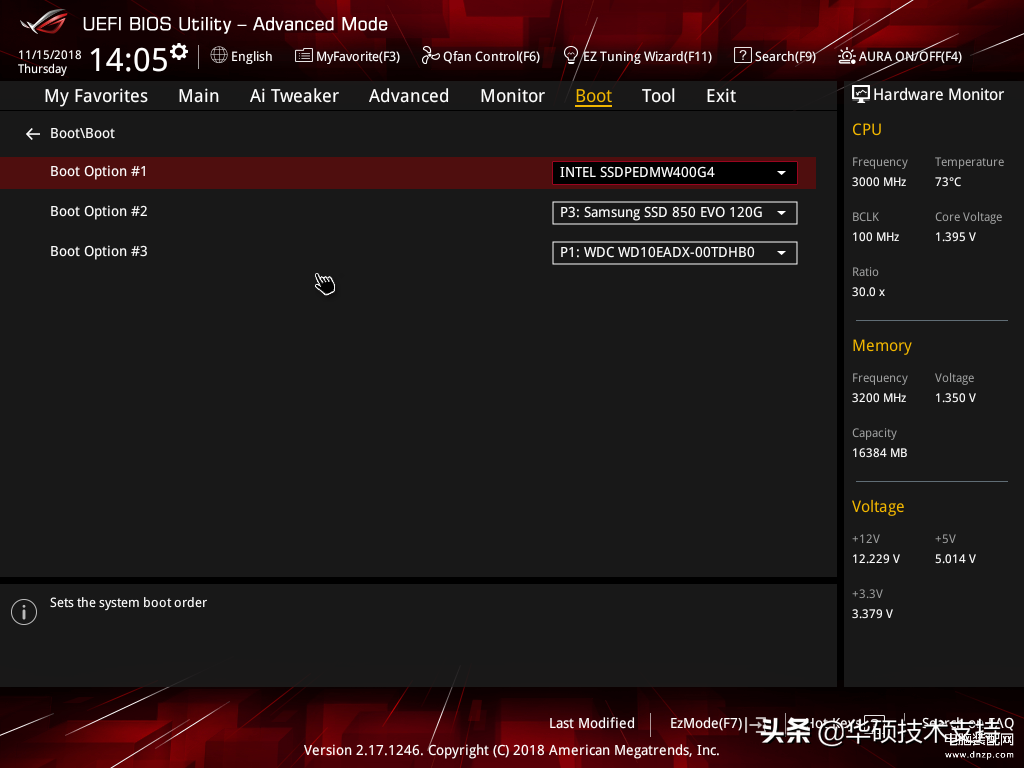The height and width of the screenshot is (768, 1024).
Task: Click +12V reading 12.229 V
Action: [875, 558]
